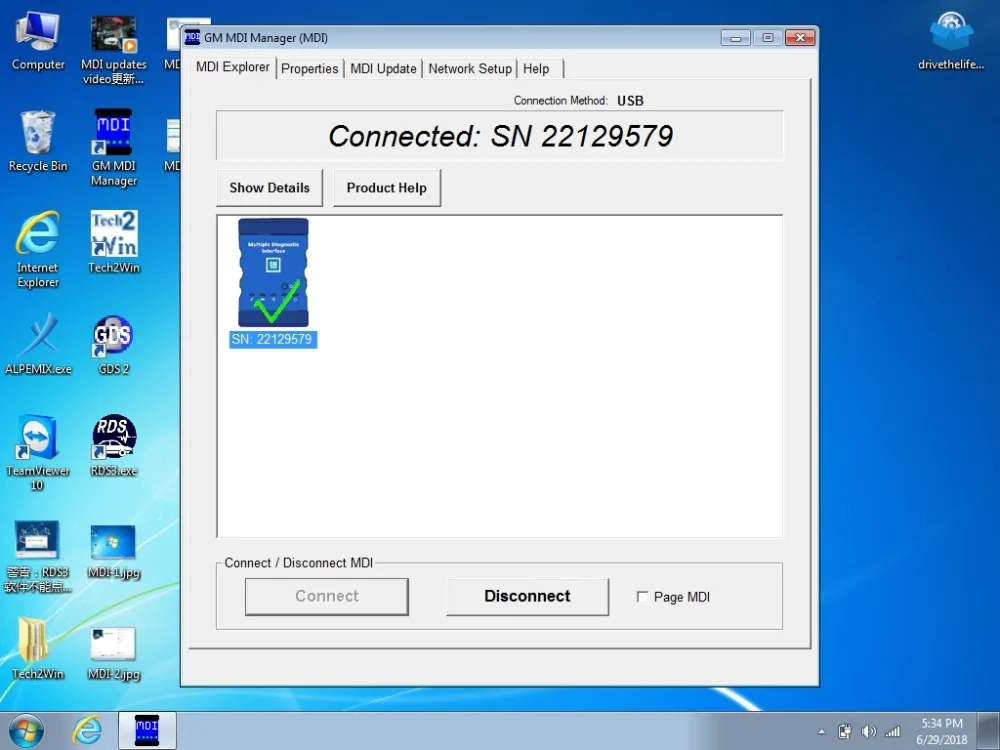The width and height of the screenshot is (1000, 750).
Task: Click the Show Details button
Action: click(269, 188)
